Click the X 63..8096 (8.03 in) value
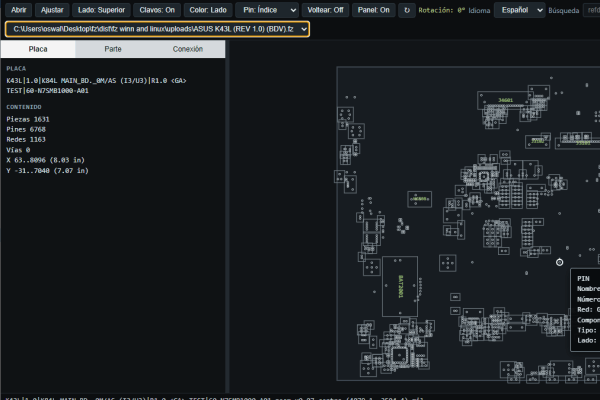Screen dimensions: 600x400 pyautogui.click(x=45, y=160)
